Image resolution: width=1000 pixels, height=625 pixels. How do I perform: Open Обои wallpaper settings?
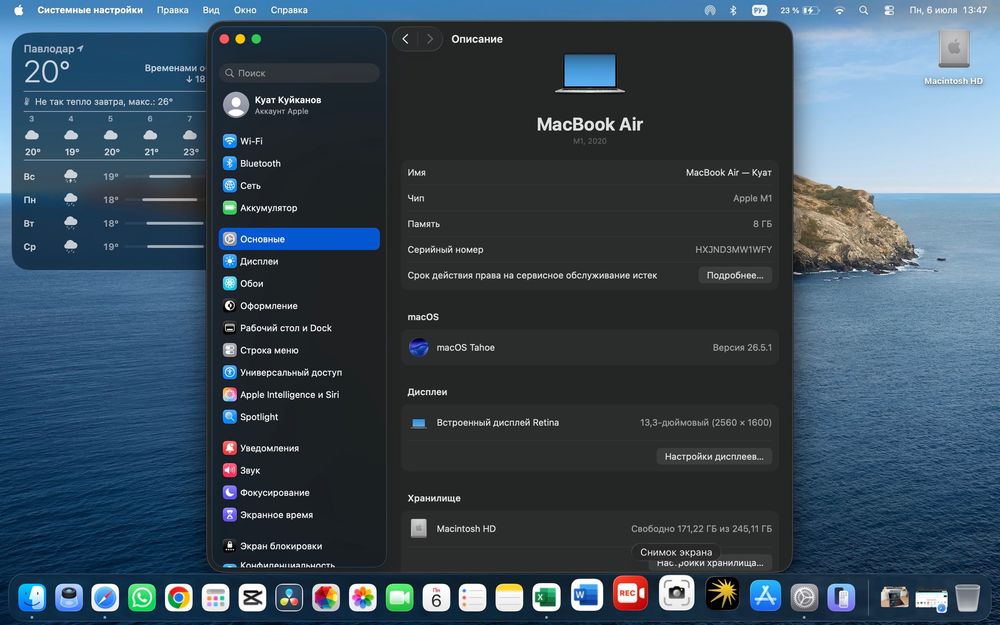click(x=299, y=284)
